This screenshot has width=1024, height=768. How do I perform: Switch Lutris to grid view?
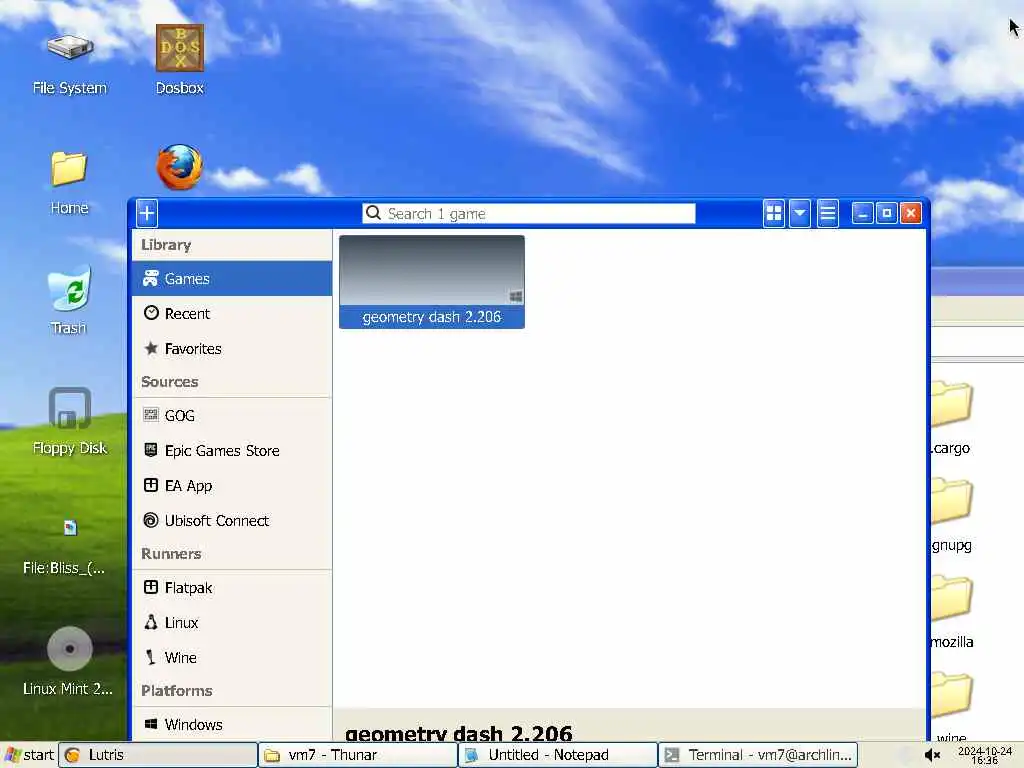pyautogui.click(x=774, y=213)
